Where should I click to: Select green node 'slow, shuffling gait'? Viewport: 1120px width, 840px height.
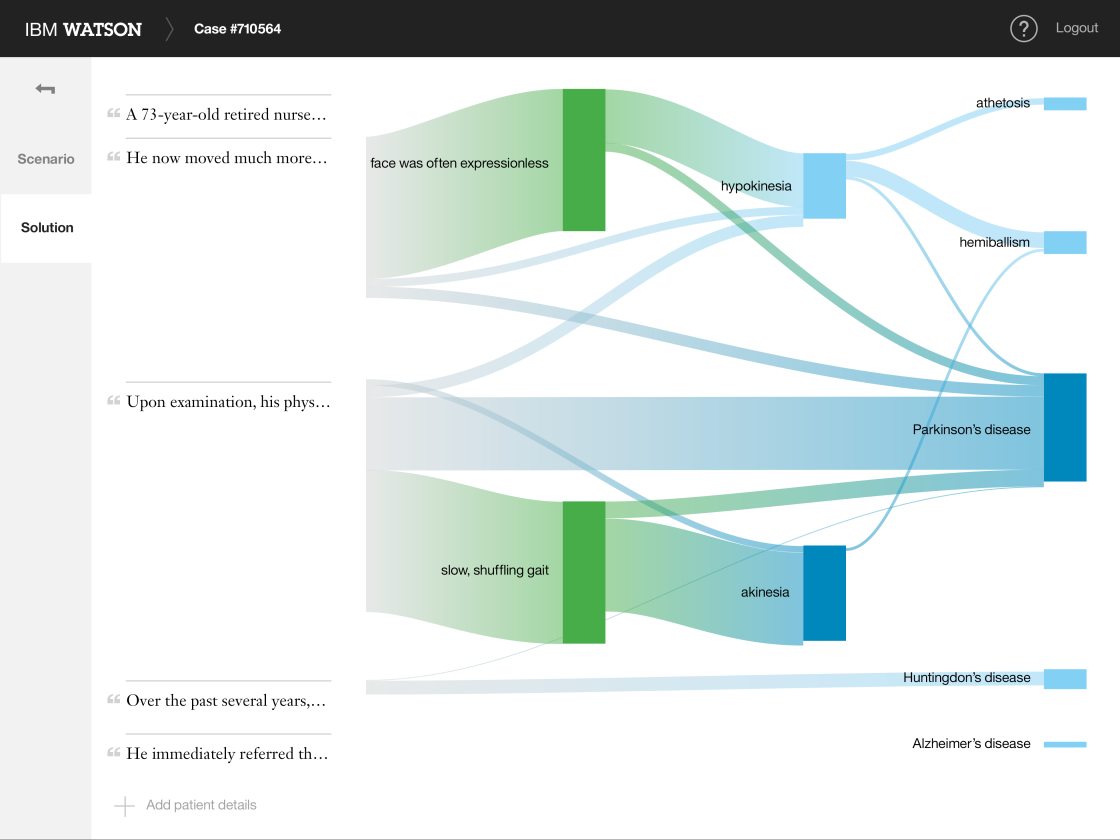584,572
